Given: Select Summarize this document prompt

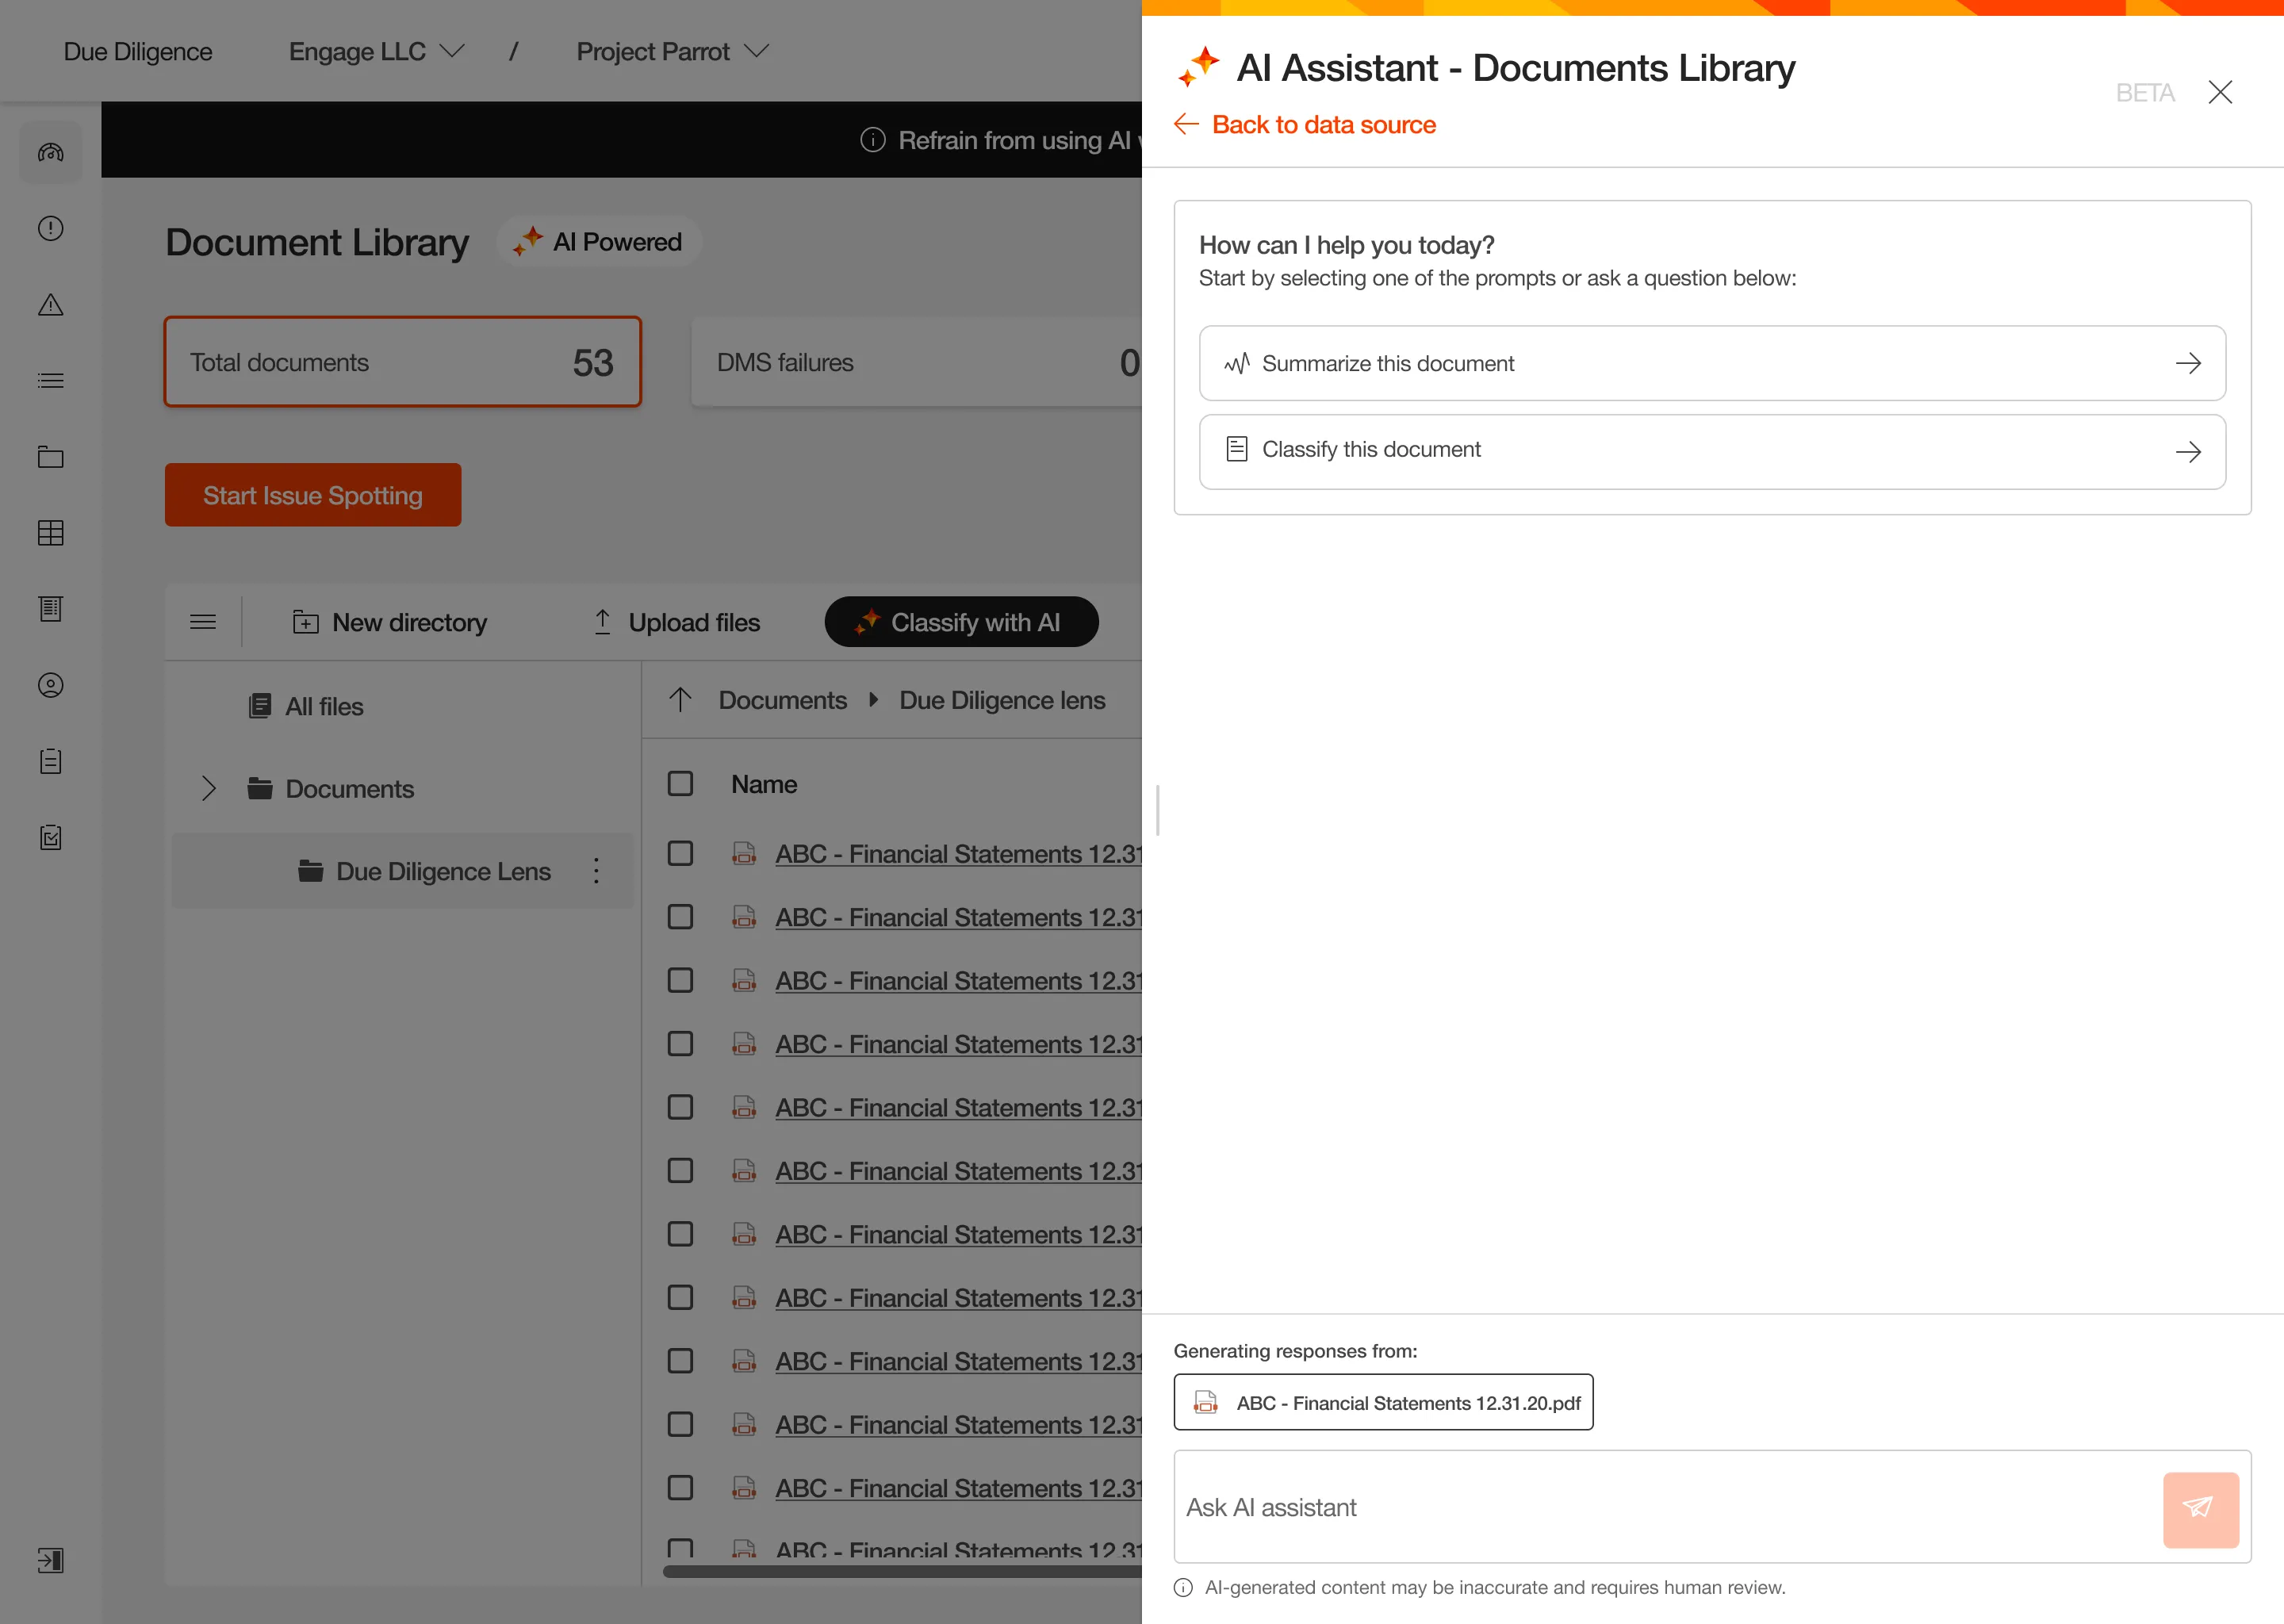Looking at the screenshot, I should pyautogui.click(x=1711, y=363).
